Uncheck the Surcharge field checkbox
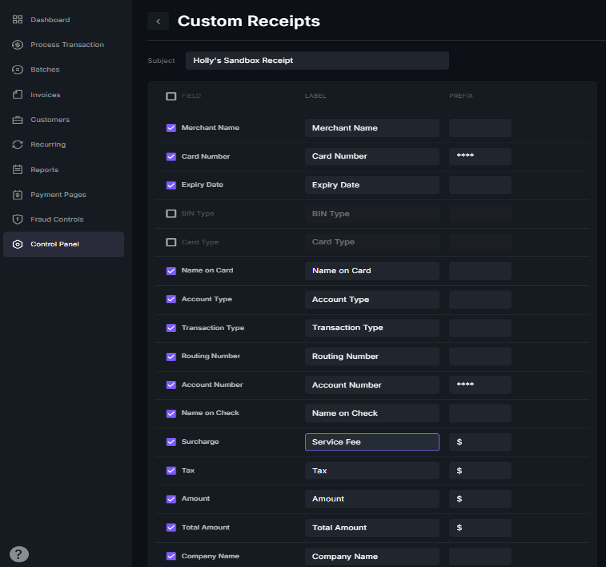This screenshot has height=568, width=606. [171, 442]
